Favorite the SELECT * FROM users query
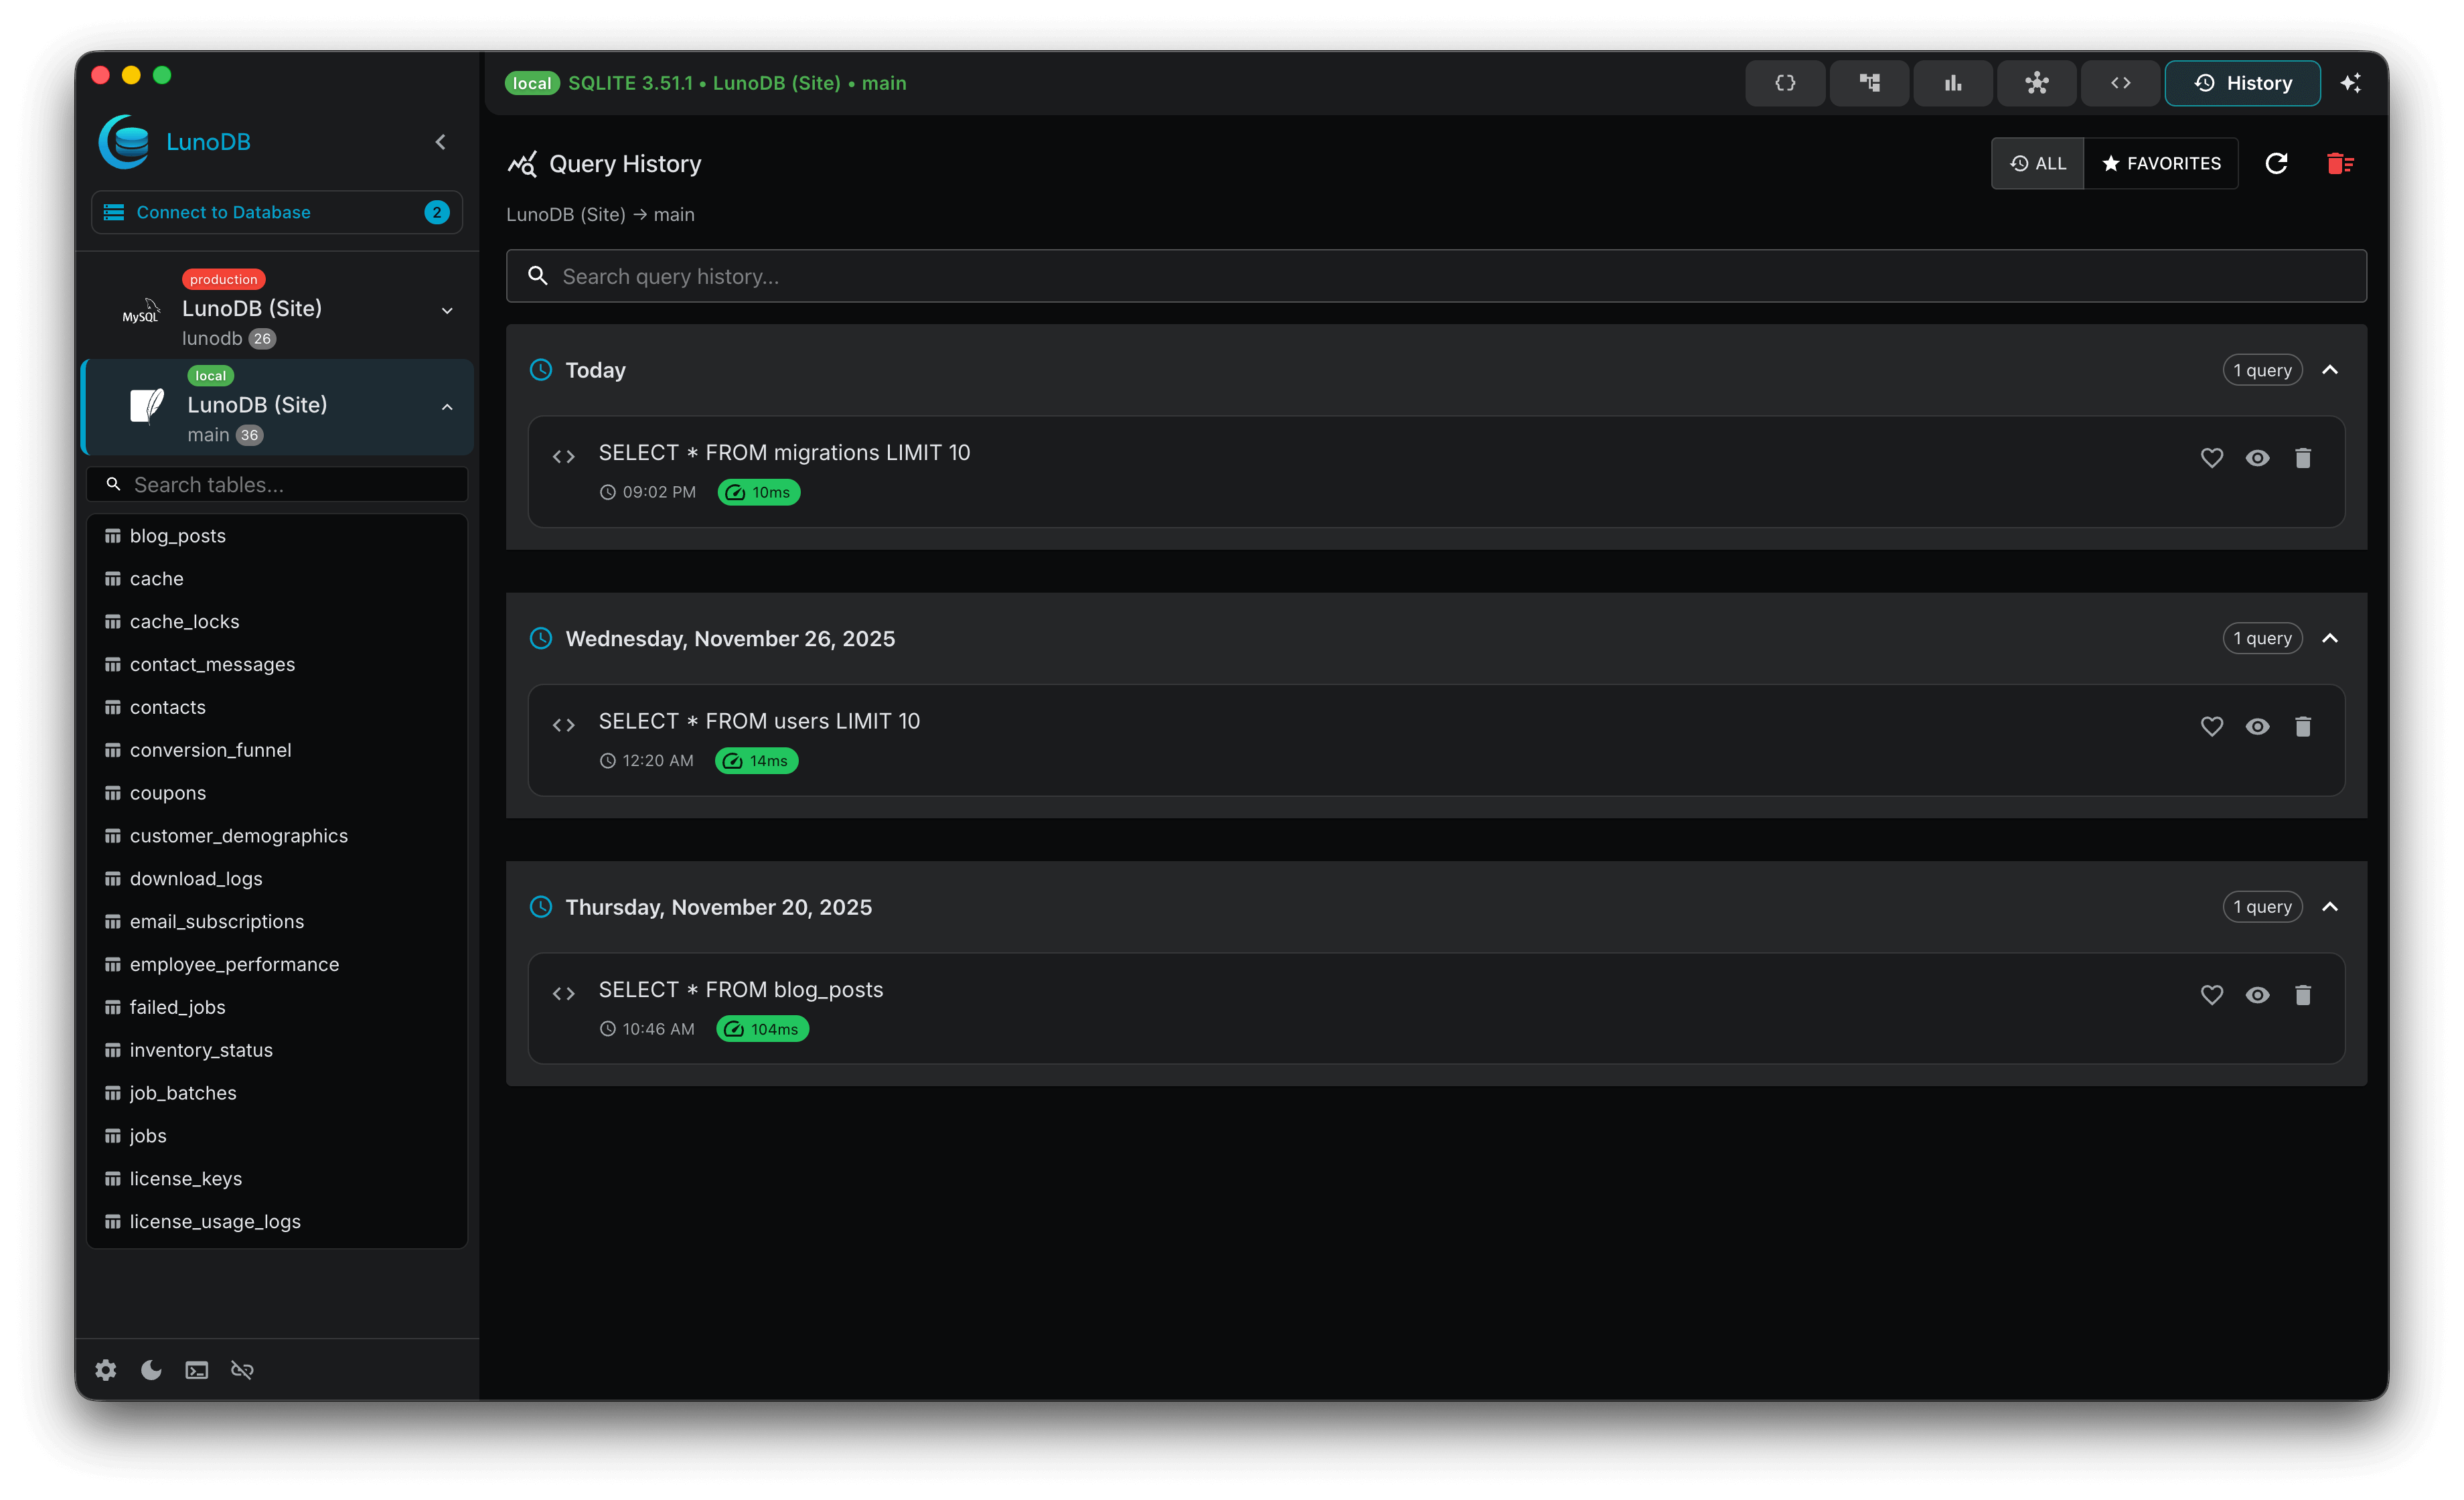Viewport: 2464px width, 1500px height. (x=2212, y=726)
